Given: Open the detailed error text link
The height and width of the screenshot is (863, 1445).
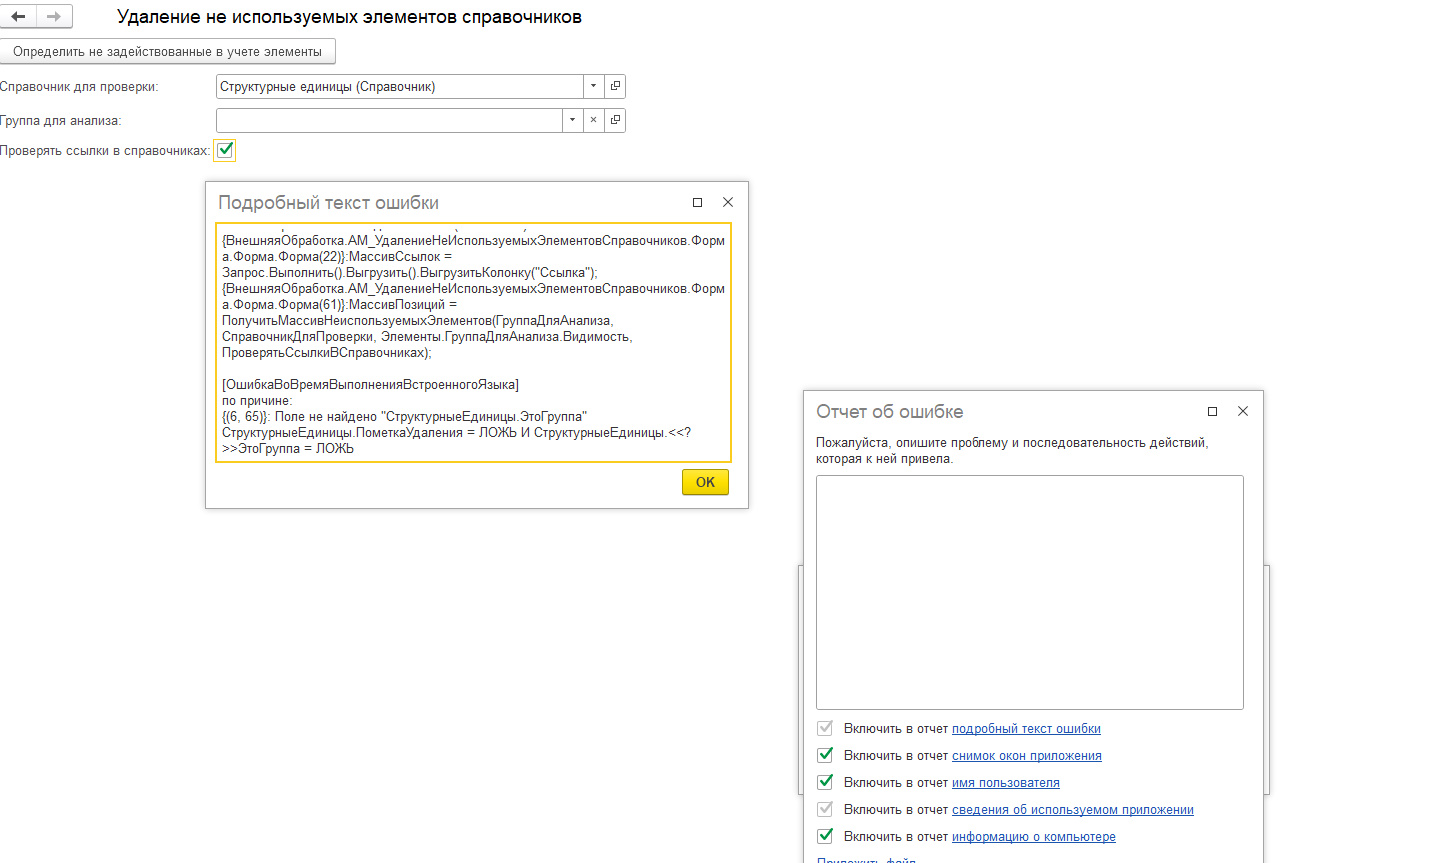Looking at the screenshot, I should [x=1026, y=729].
